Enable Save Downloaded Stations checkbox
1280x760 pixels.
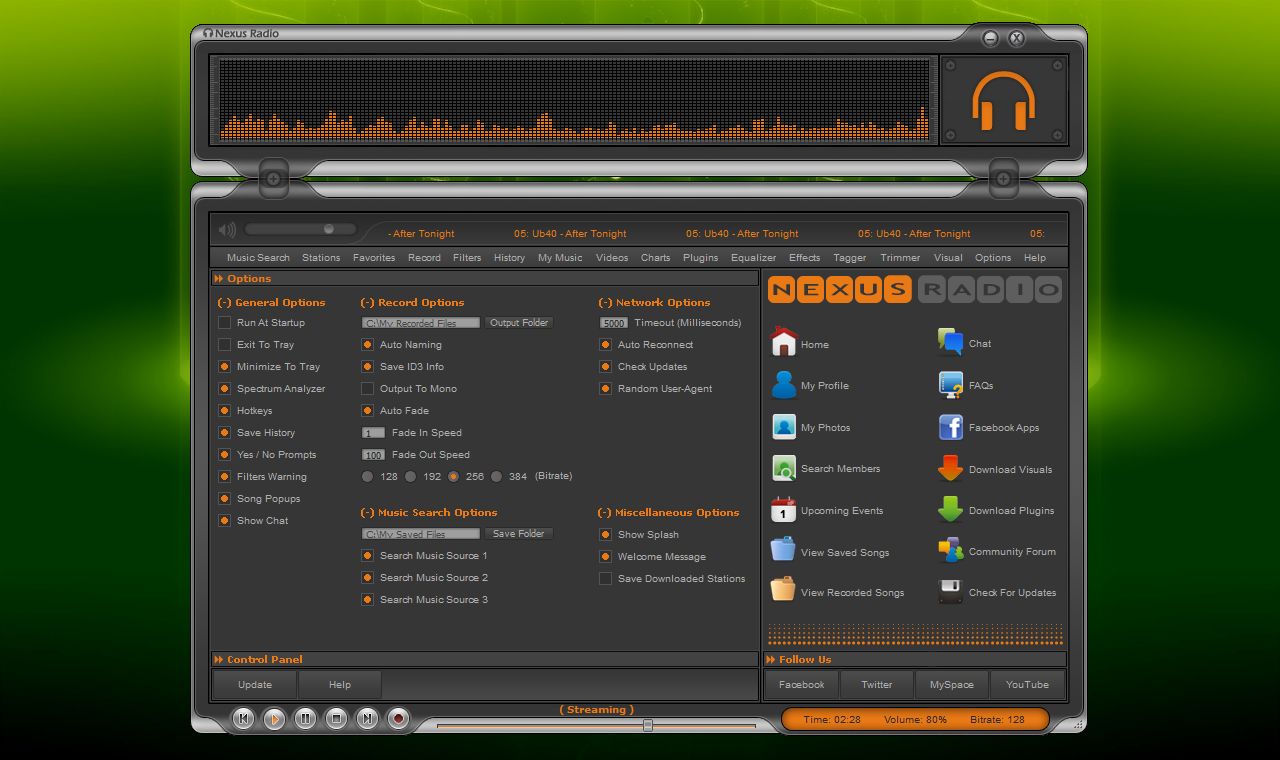(605, 579)
